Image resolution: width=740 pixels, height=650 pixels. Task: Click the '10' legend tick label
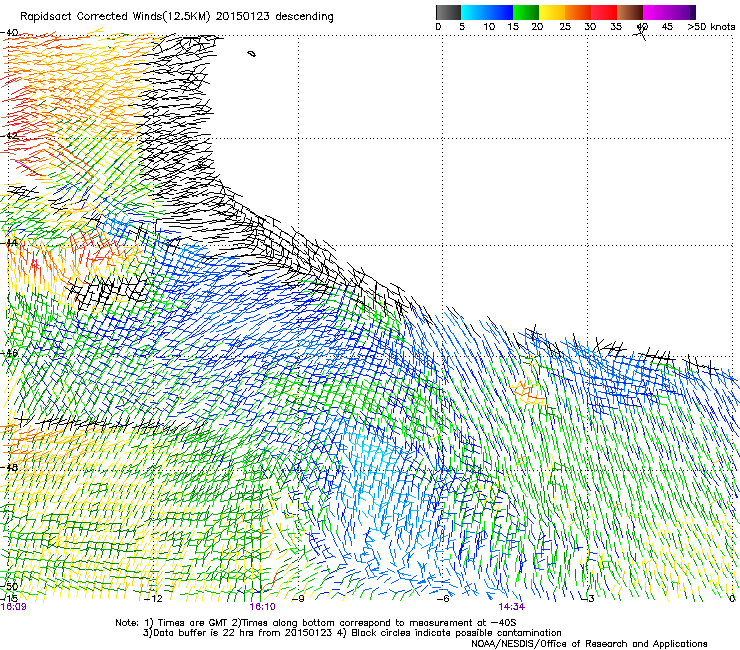point(489,27)
